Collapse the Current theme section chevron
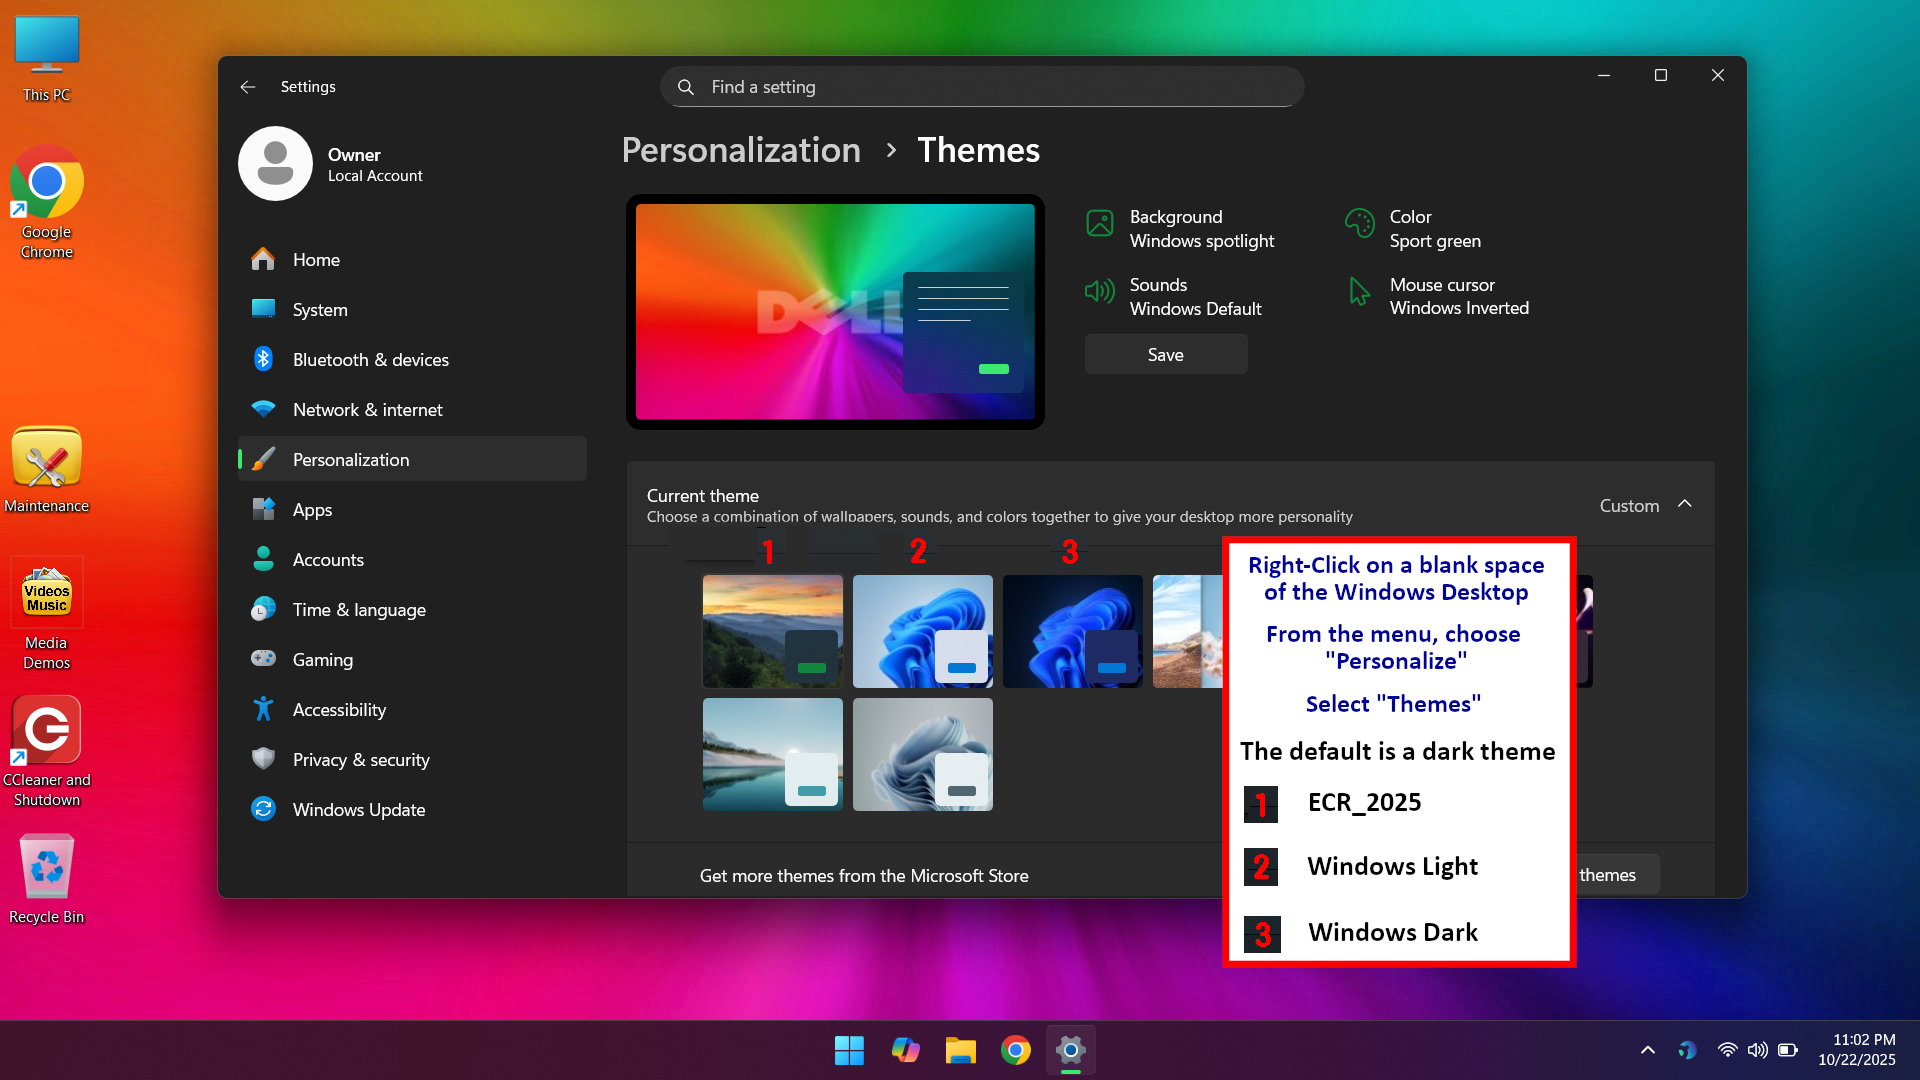The width and height of the screenshot is (1920, 1080). pyautogui.click(x=1685, y=504)
